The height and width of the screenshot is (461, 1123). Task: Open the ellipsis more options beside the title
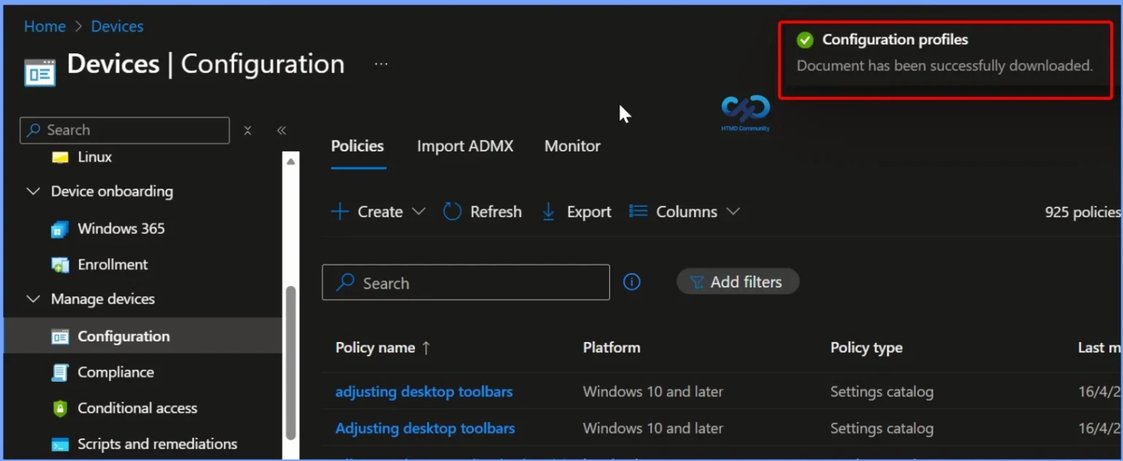[x=381, y=64]
